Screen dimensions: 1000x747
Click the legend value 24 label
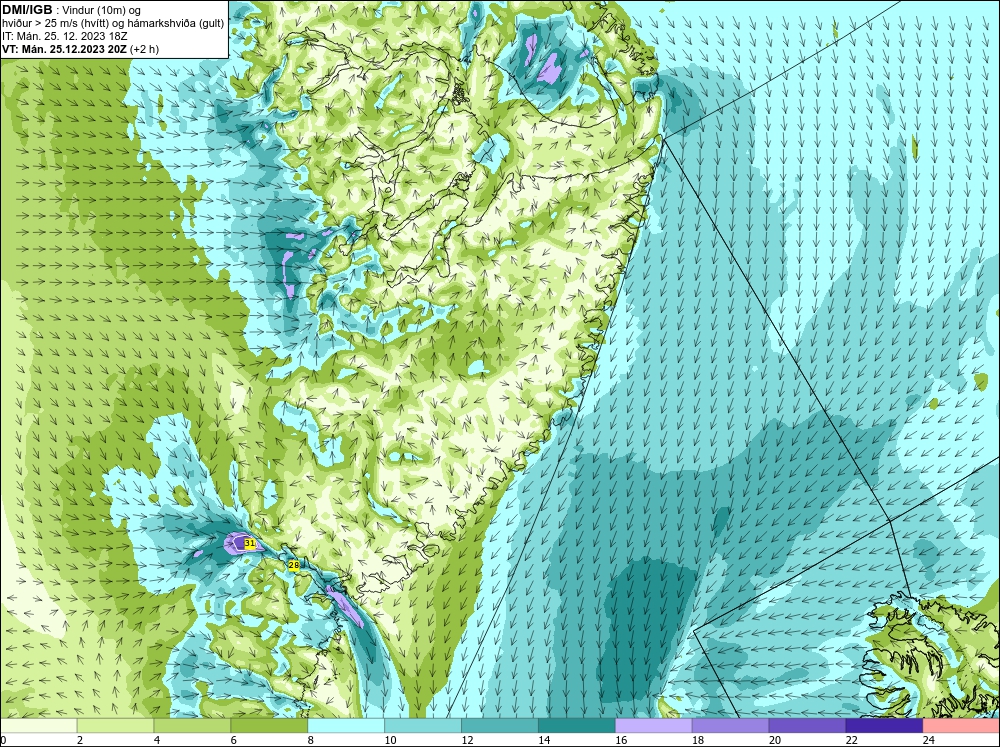point(929,740)
